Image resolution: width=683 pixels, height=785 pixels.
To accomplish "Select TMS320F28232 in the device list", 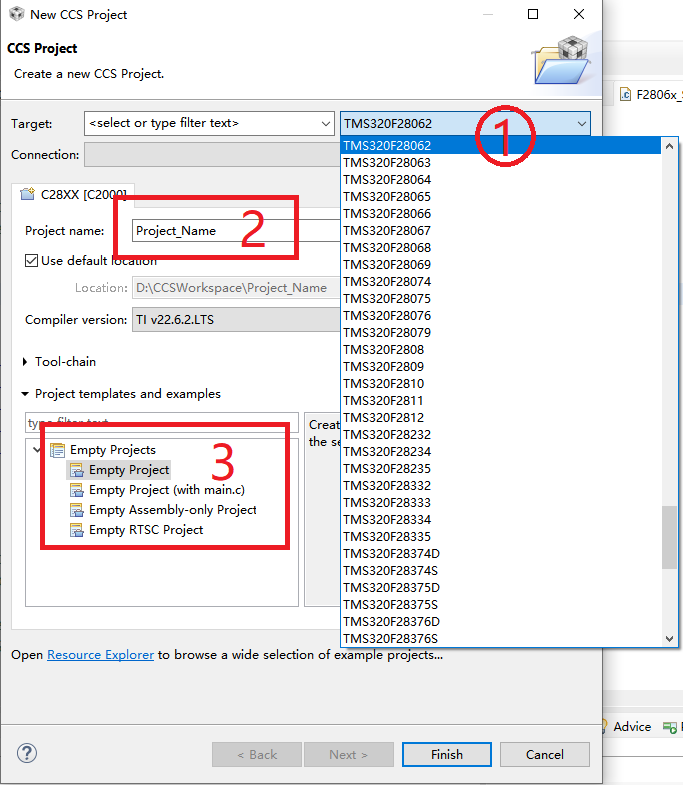I will pos(501,435).
